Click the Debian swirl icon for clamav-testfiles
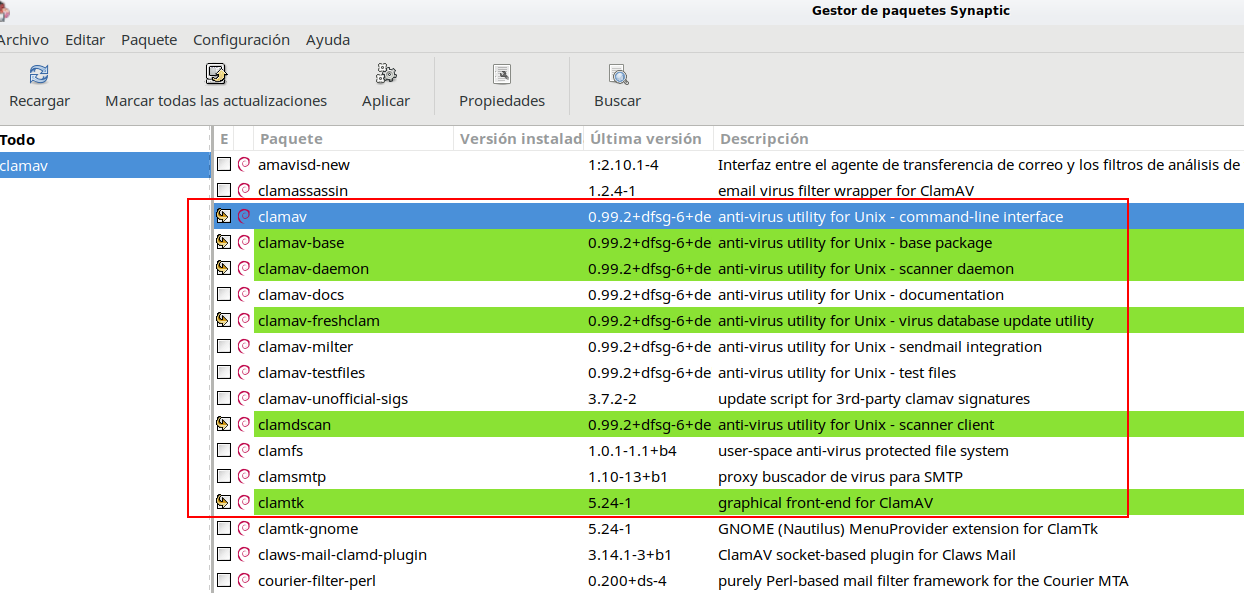The width and height of the screenshot is (1244, 593). point(244,372)
